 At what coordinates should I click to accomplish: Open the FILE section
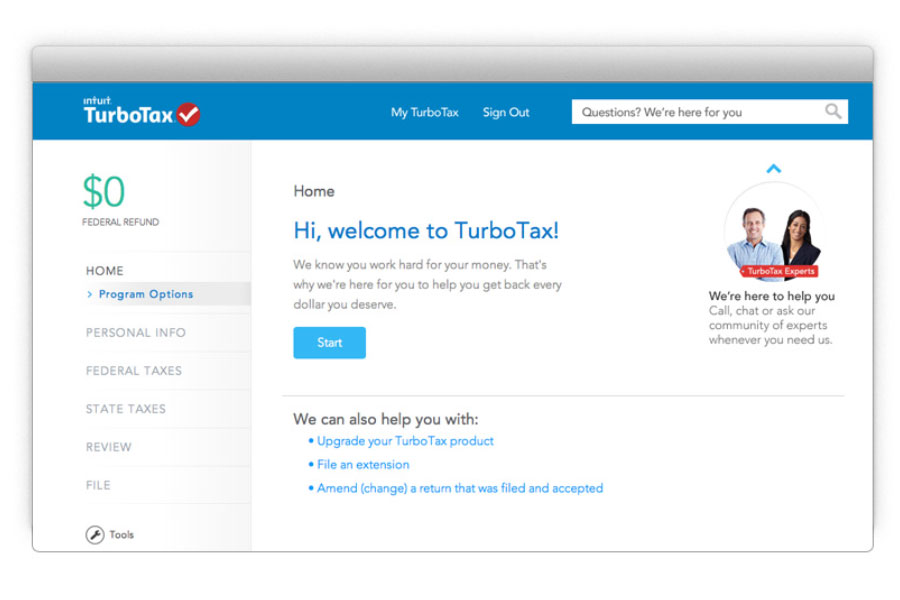(98, 485)
